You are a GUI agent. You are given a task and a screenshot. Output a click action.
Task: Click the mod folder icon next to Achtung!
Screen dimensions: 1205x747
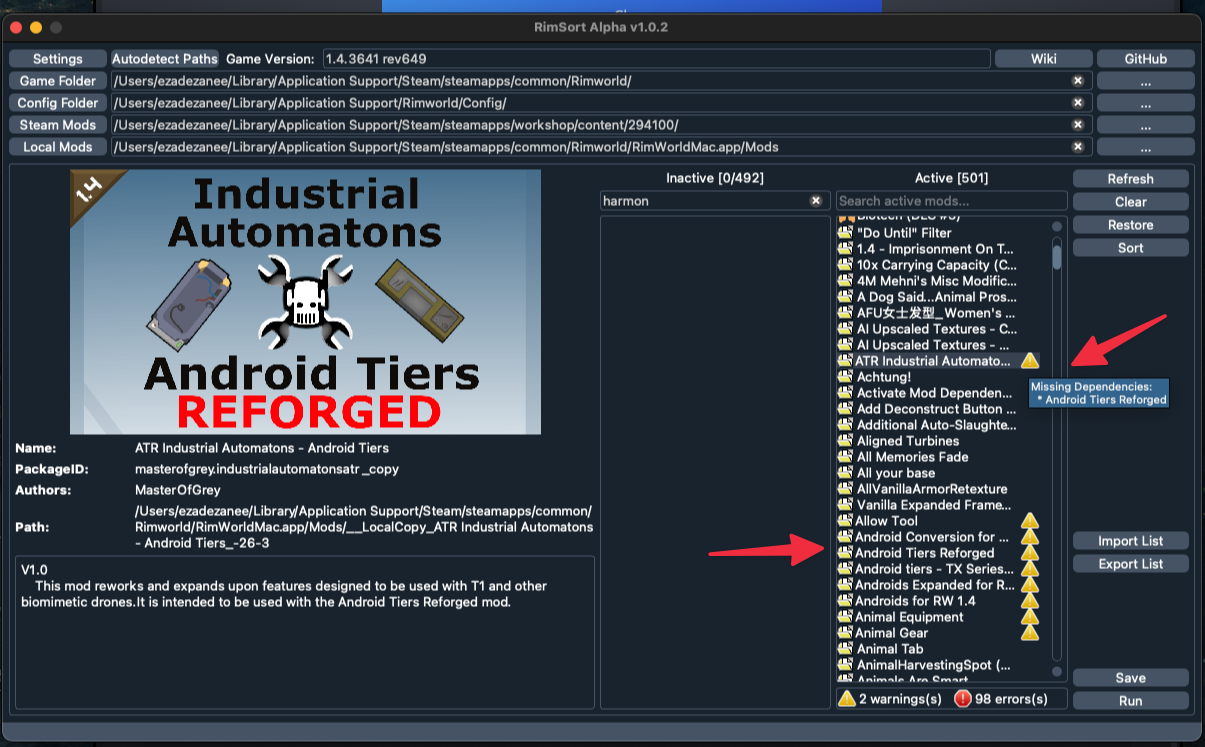coord(845,376)
